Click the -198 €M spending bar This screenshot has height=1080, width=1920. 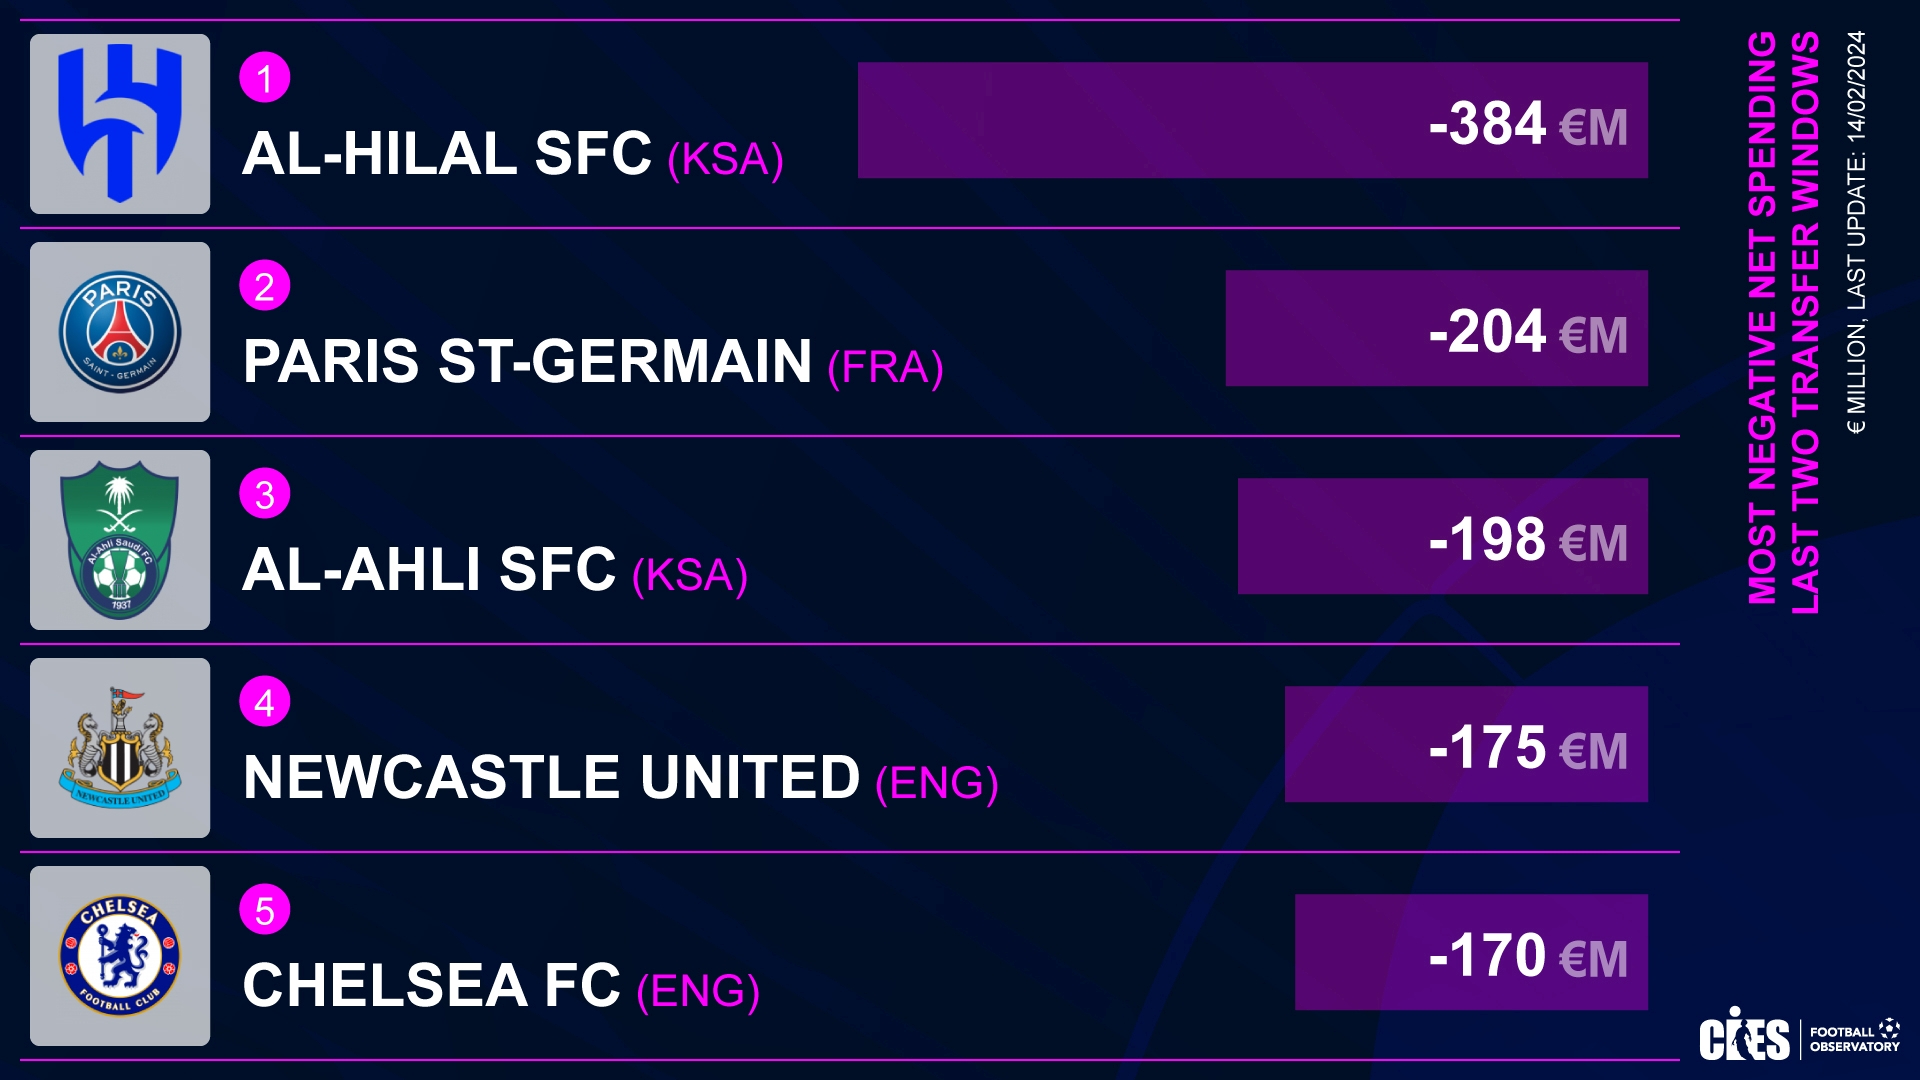[x=1443, y=536]
